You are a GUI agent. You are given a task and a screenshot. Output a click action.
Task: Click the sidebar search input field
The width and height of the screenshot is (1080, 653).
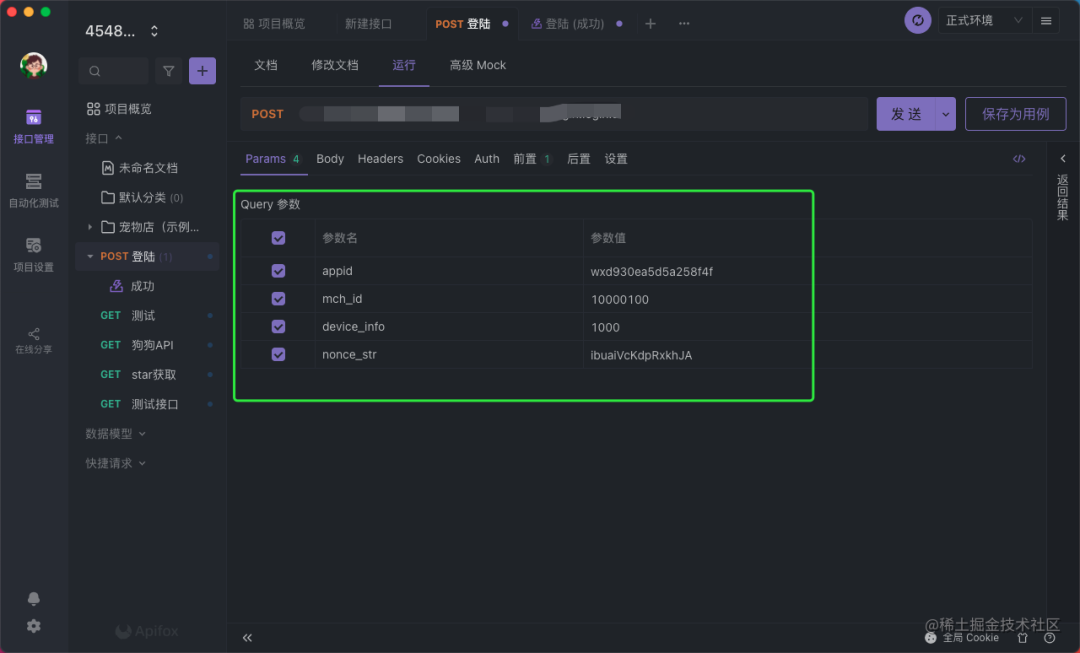[114, 71]
